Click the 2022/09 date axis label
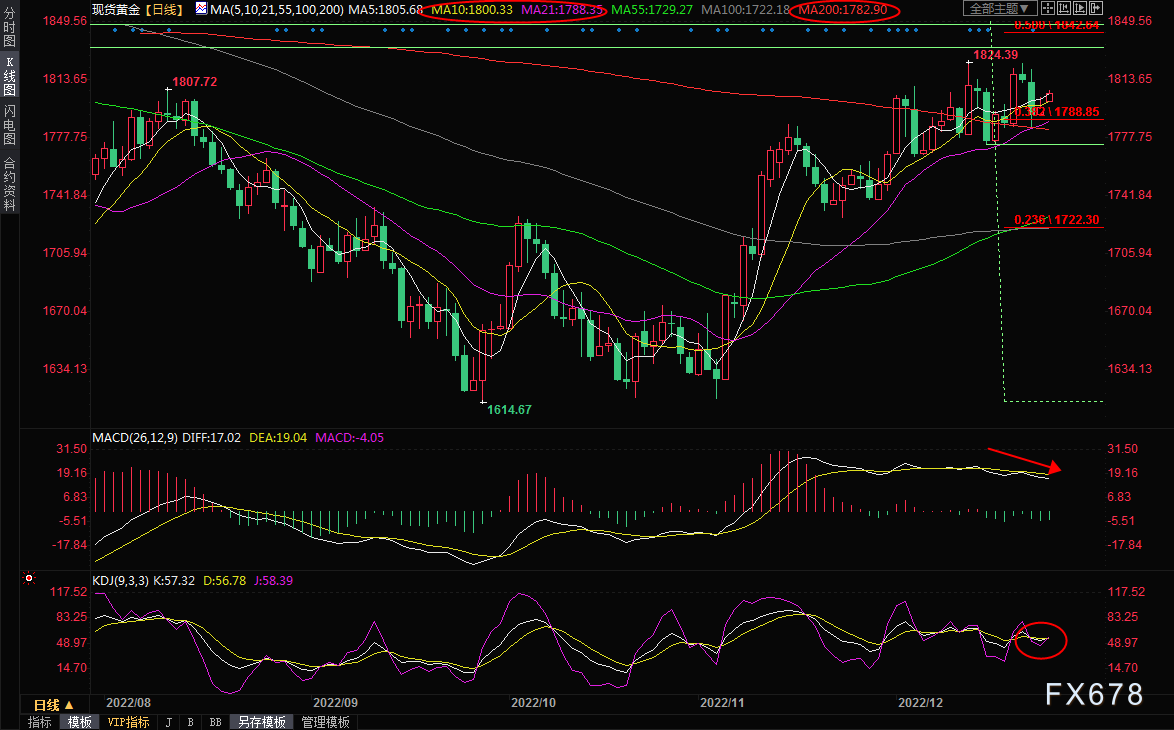This screenshot has width=1174, height=730. pos(335,702)
